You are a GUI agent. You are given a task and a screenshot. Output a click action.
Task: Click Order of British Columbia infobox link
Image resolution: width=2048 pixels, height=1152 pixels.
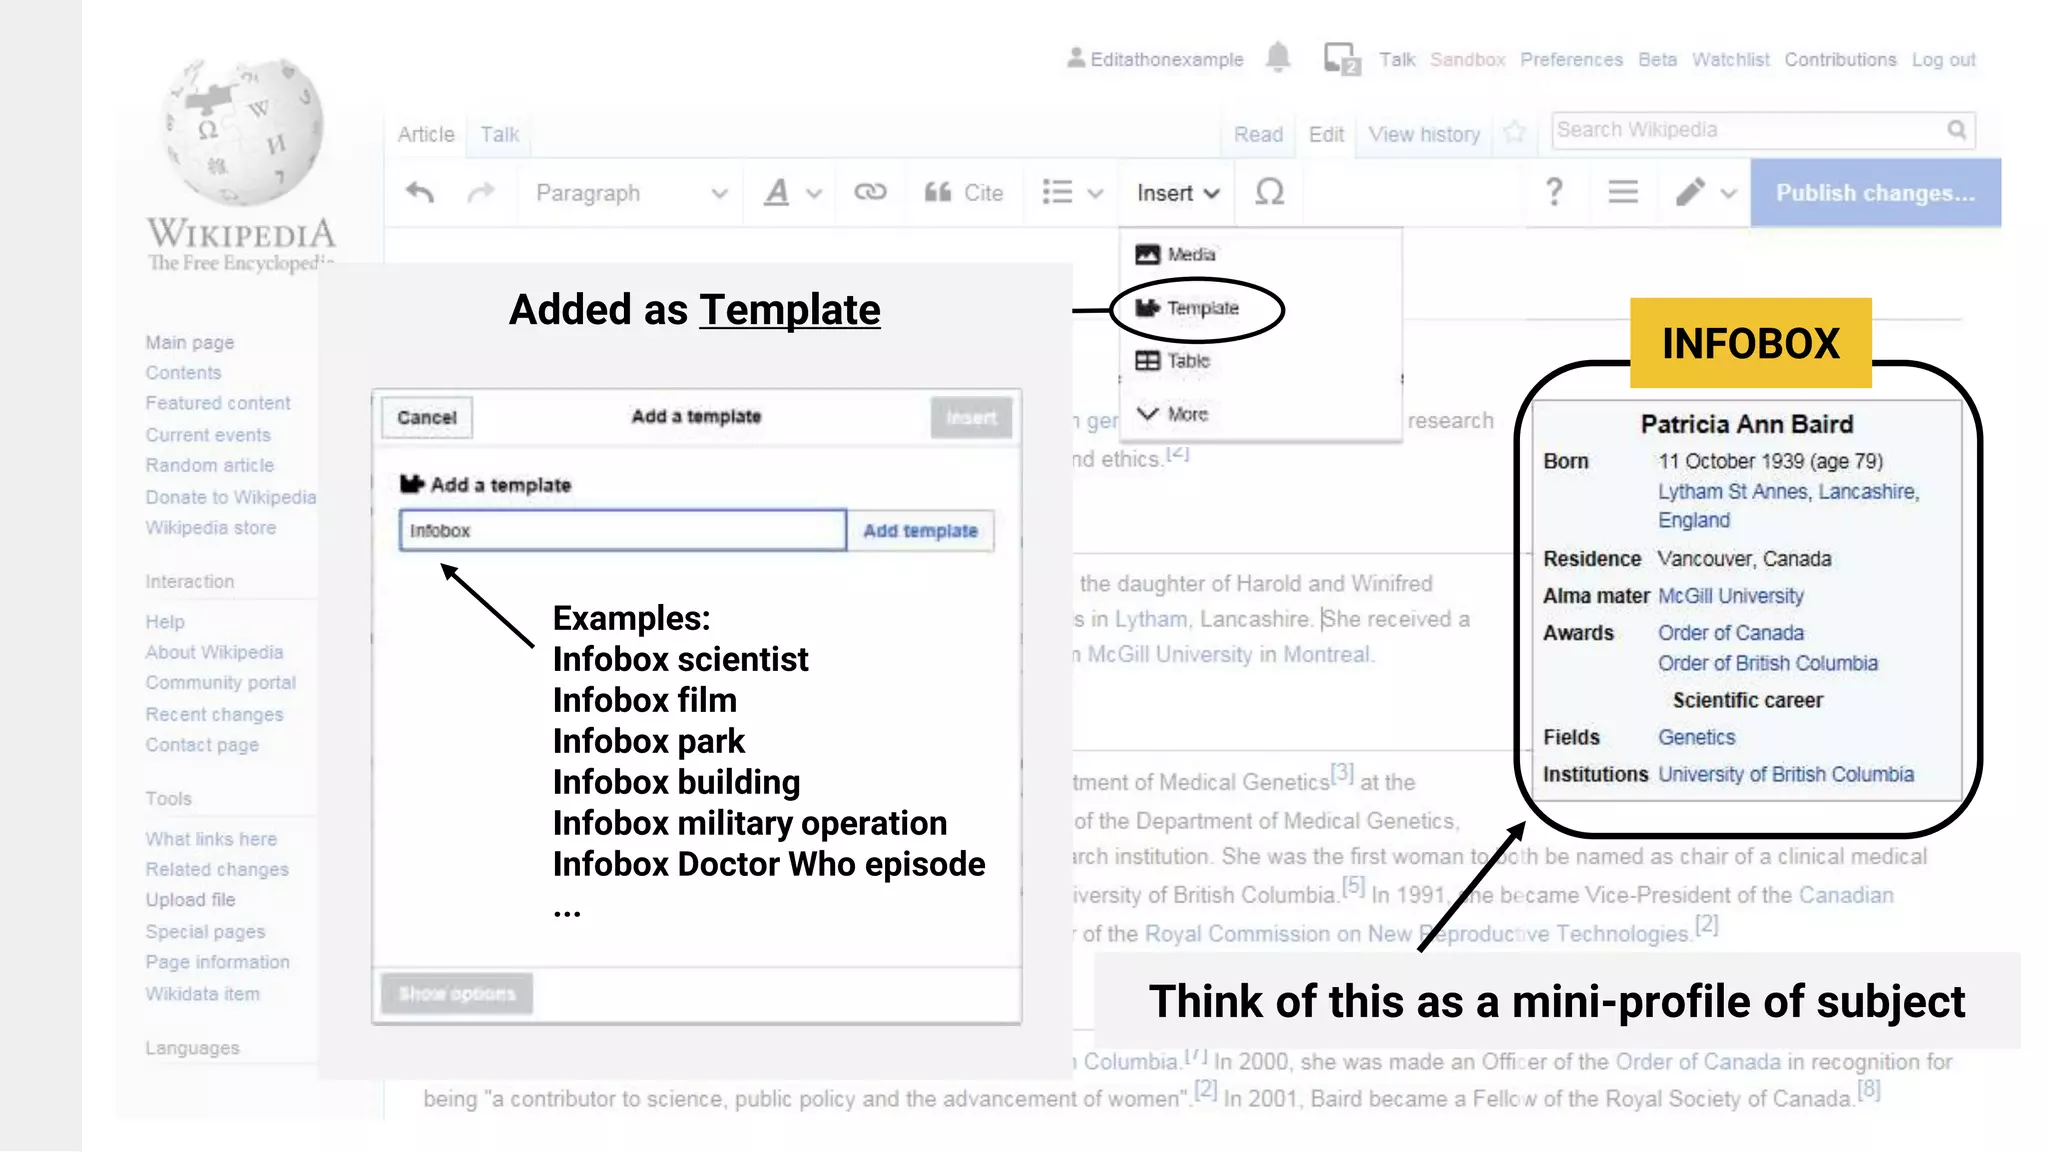click(1768, 663)
